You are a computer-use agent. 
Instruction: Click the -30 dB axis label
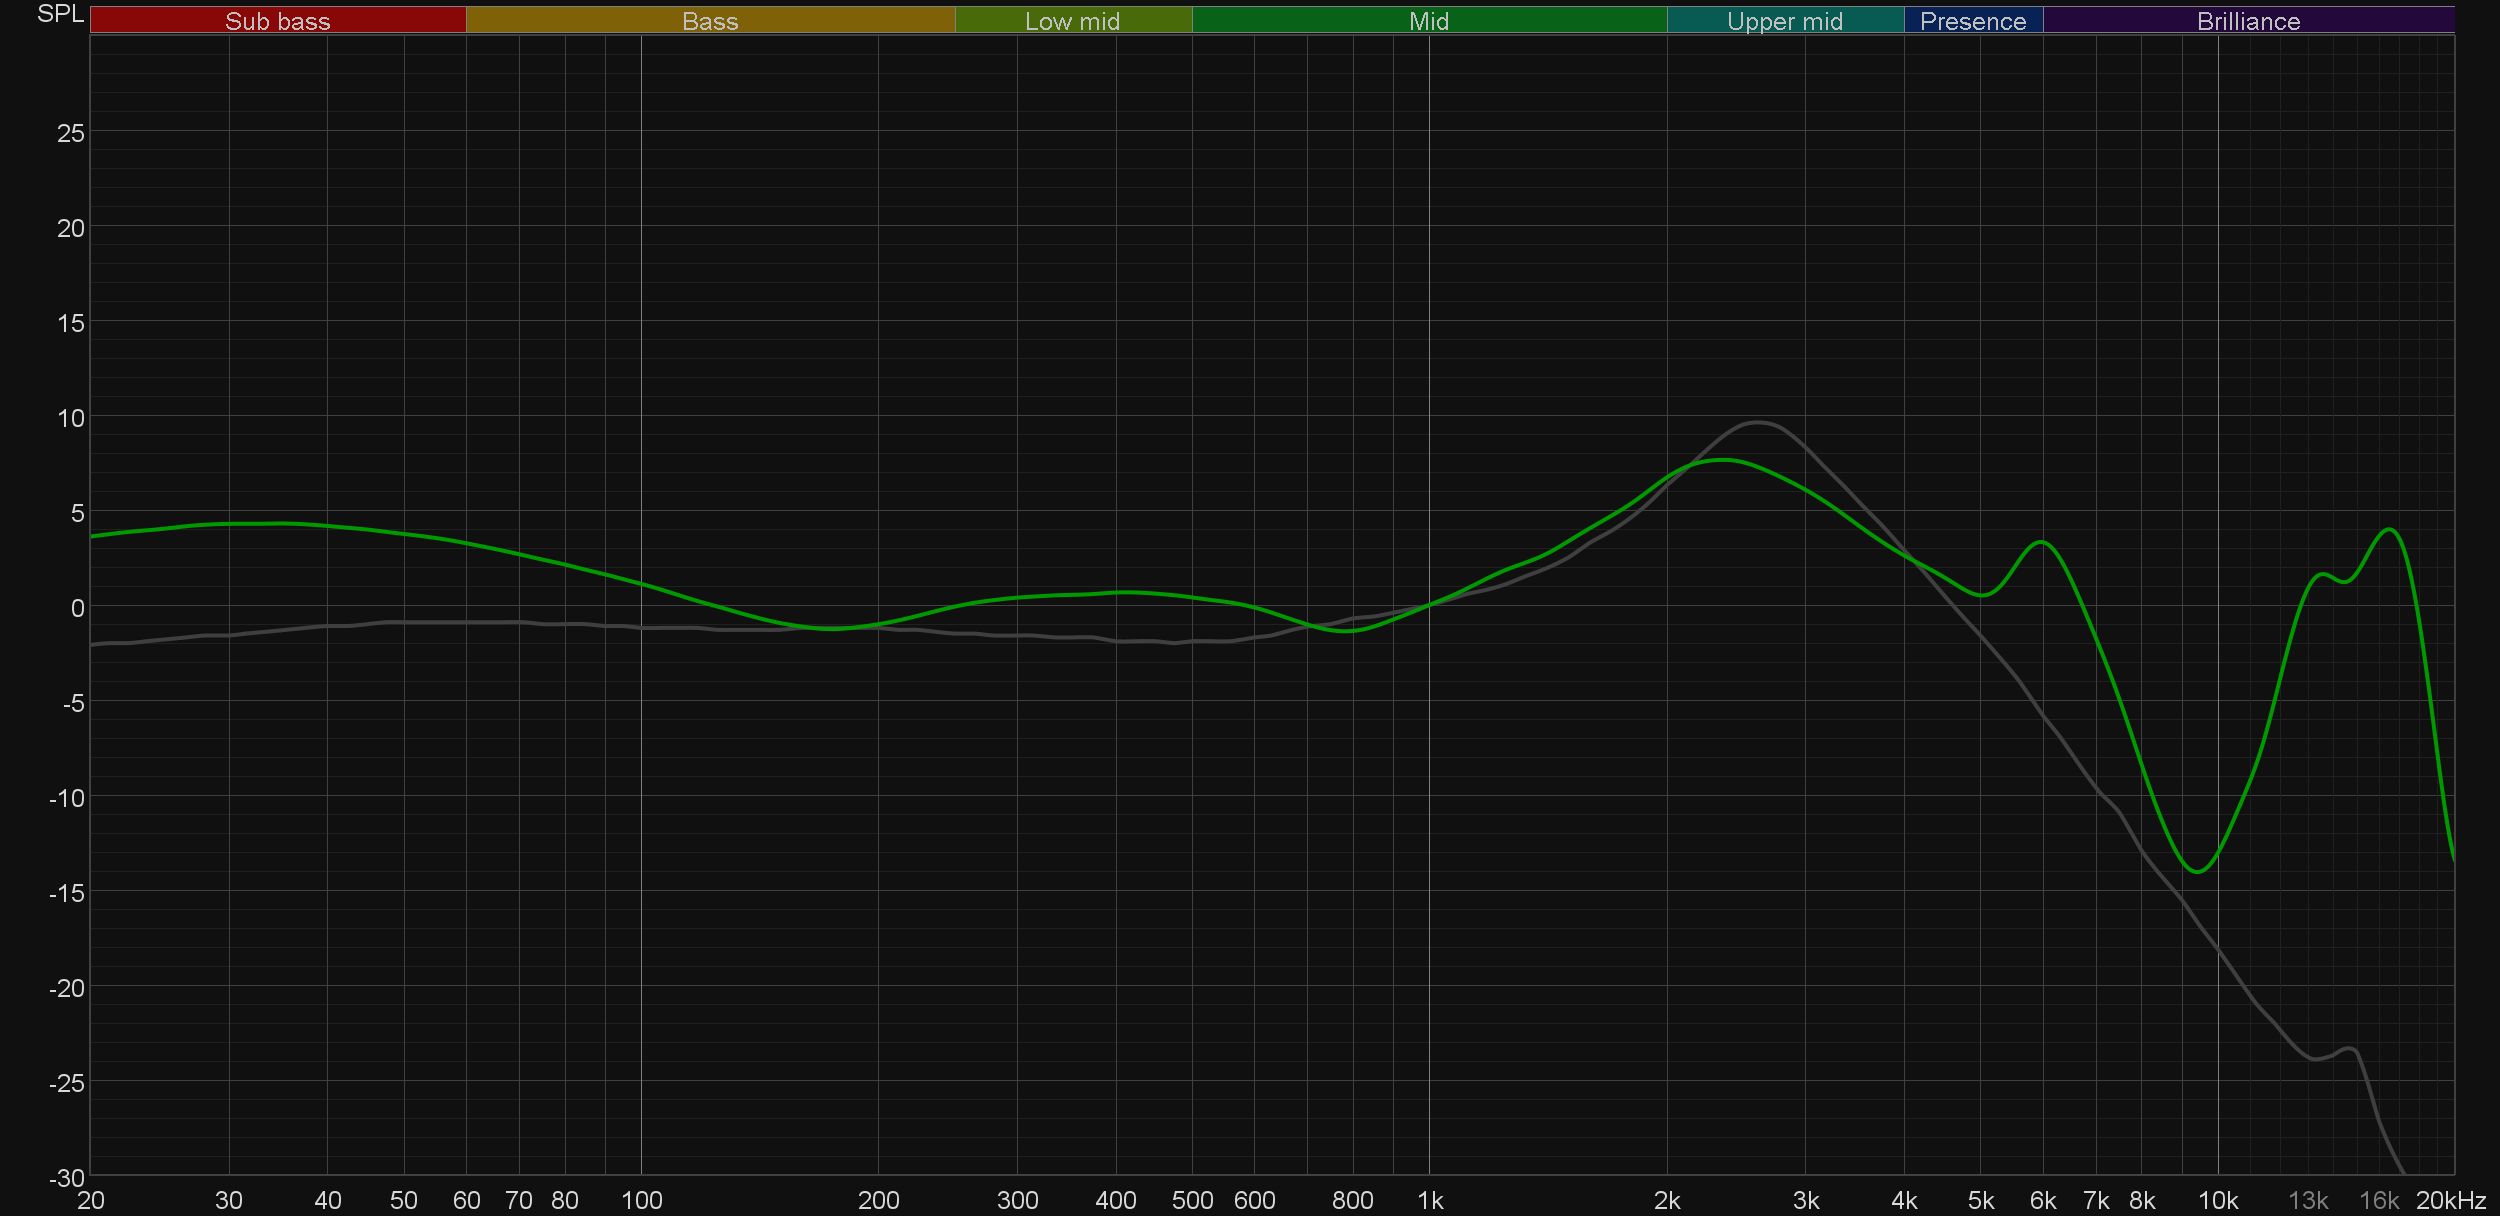point(67,1178)
